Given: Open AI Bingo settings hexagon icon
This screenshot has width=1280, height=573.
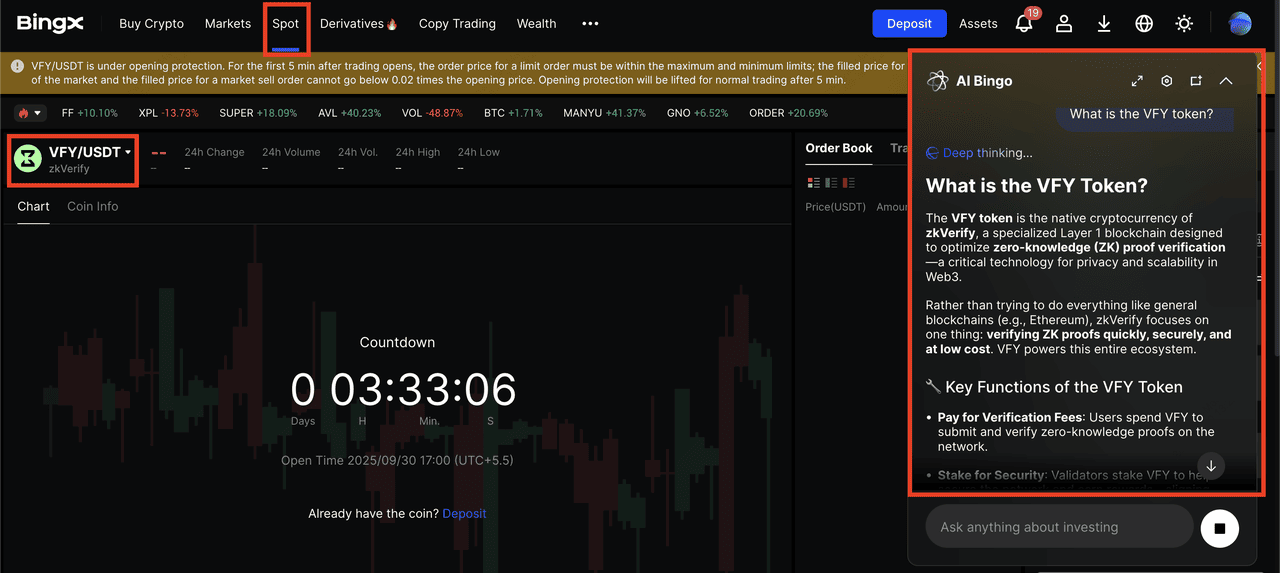Looking at the screenshot, I should [x=1166, y=81].
